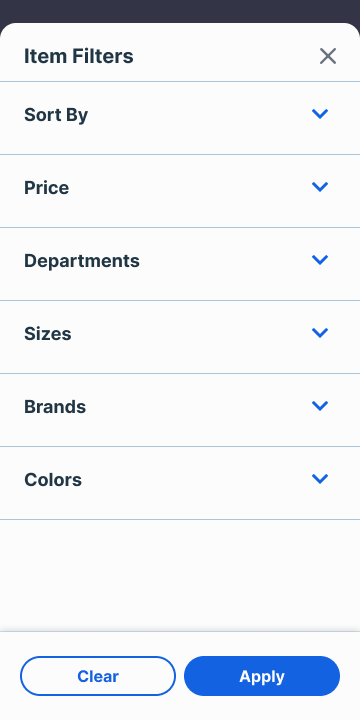The image size is (360, 720).
Task: Select the Sort By label text
Action: click(x=56, y=115)
